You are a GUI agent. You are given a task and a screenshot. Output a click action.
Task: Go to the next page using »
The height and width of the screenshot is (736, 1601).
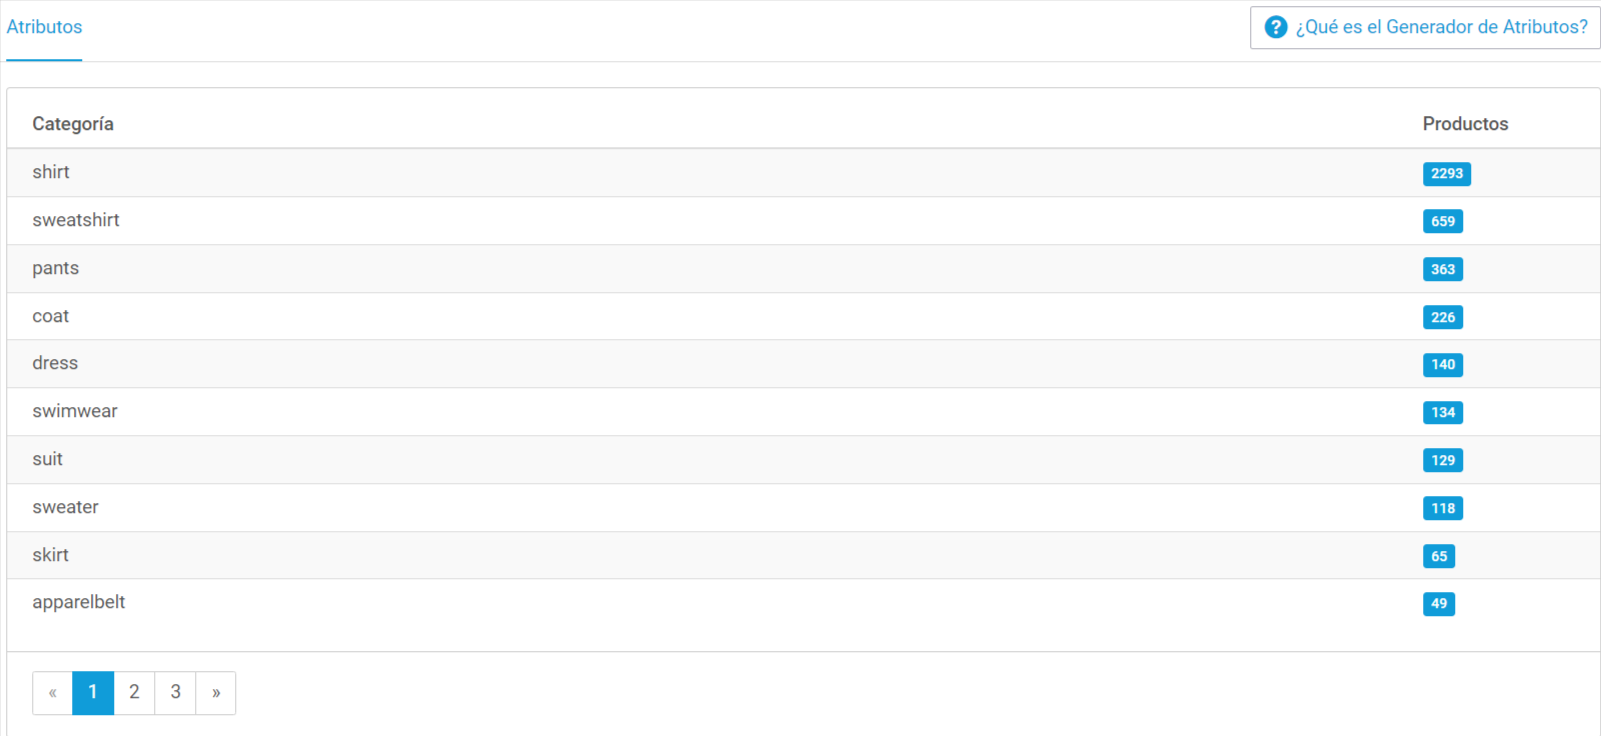(x=216, y=693)
